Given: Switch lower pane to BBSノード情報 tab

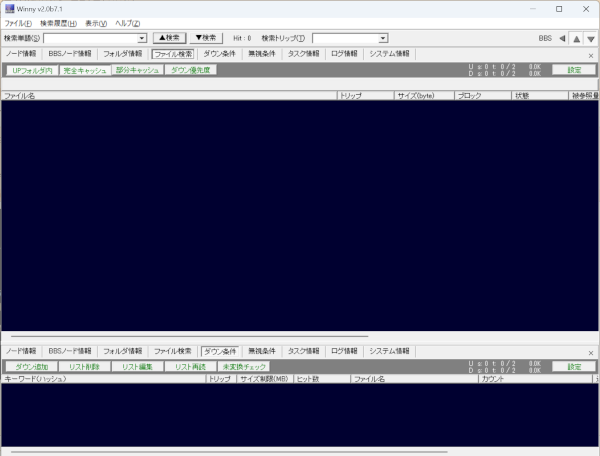Looking at the screenshot, I should [x=70, y=351].
